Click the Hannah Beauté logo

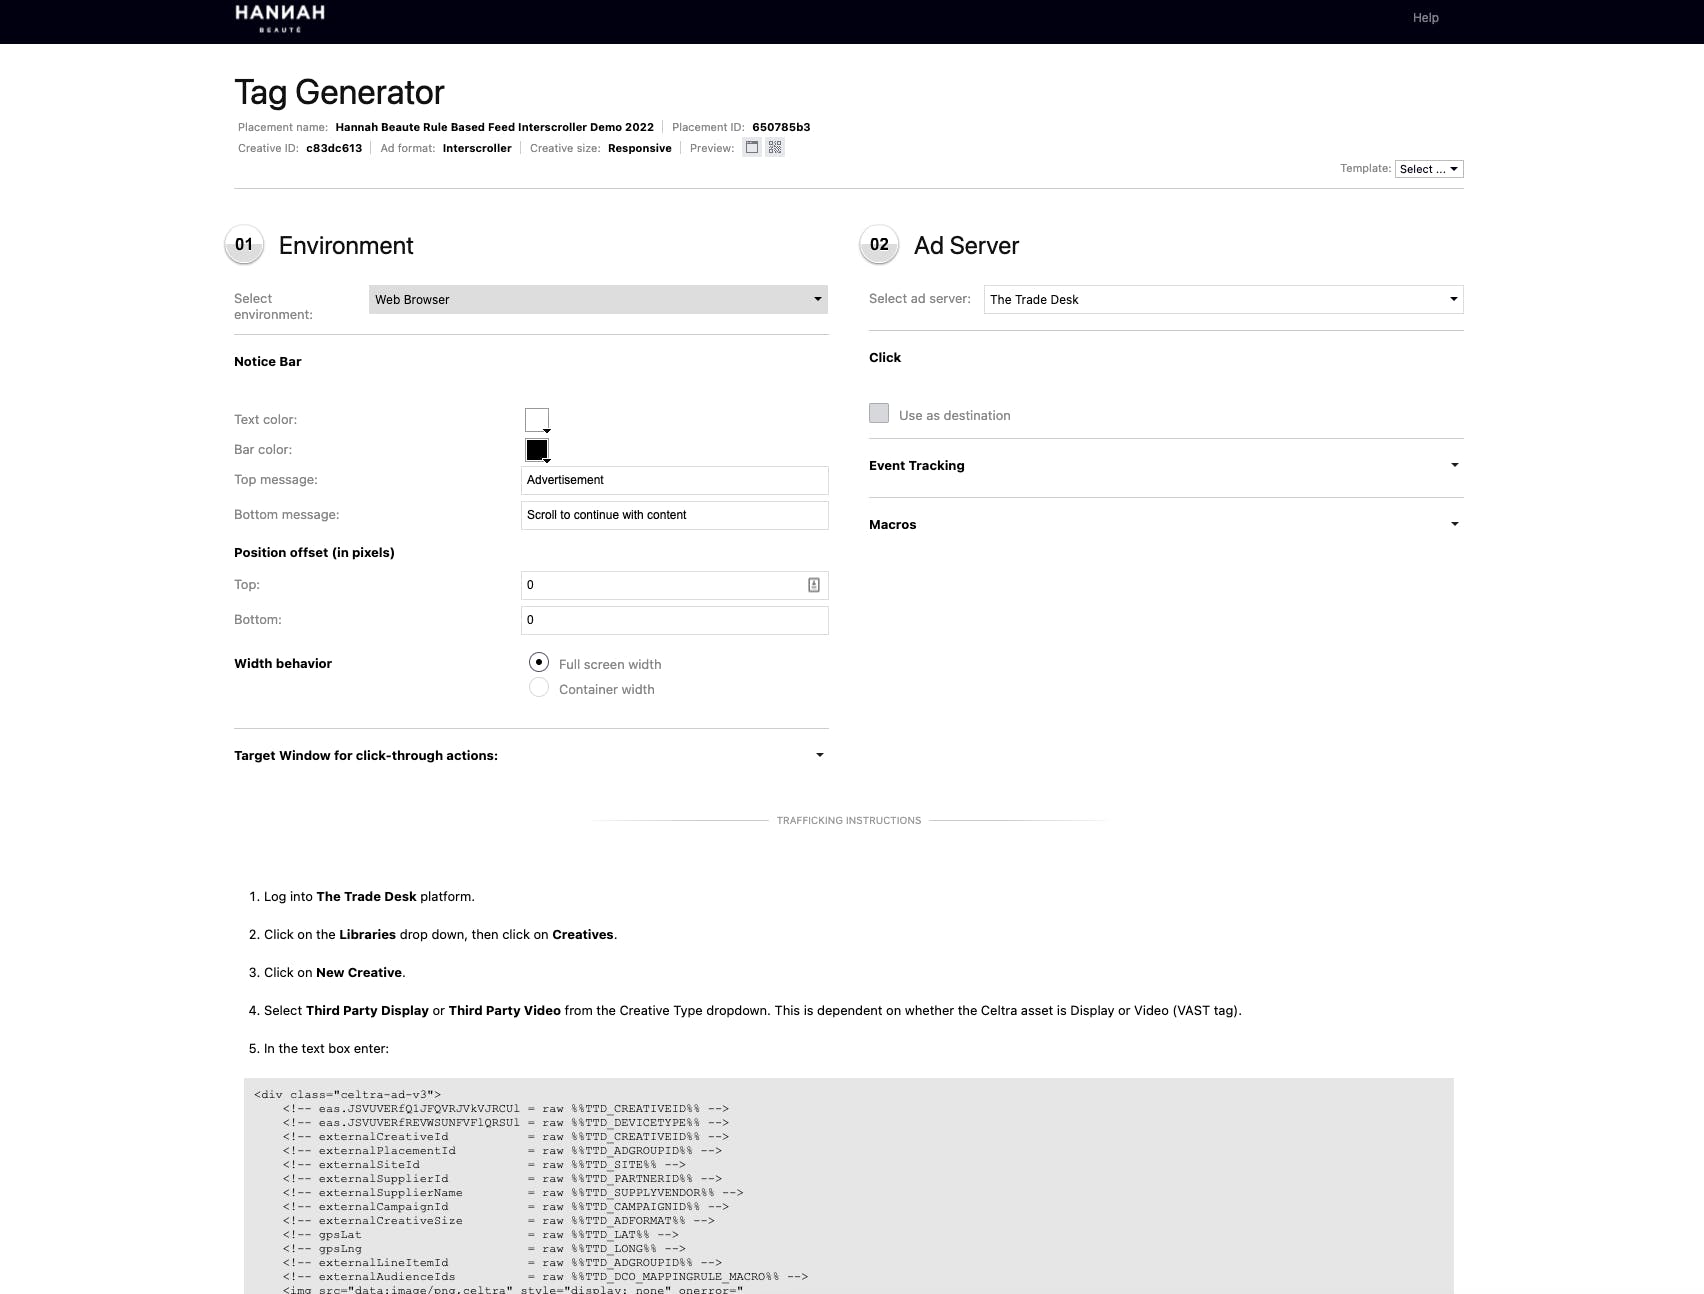click(280, 18)
